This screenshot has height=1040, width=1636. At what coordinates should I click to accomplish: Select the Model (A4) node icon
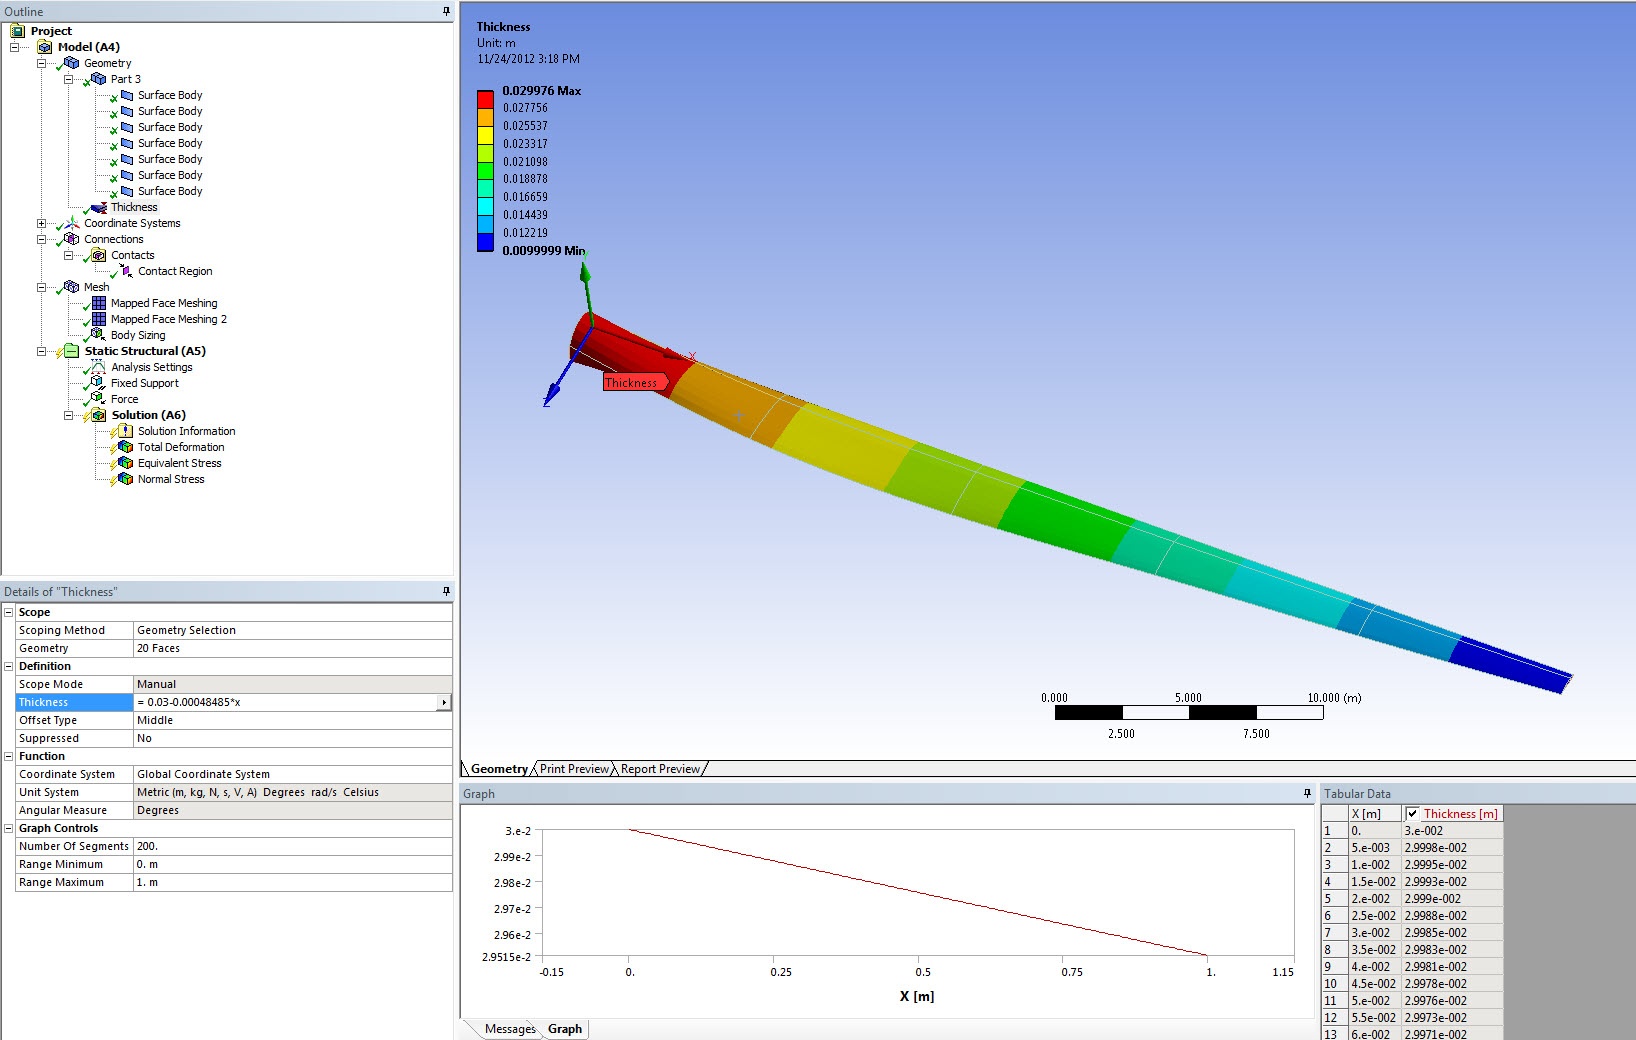coord(45,47)
